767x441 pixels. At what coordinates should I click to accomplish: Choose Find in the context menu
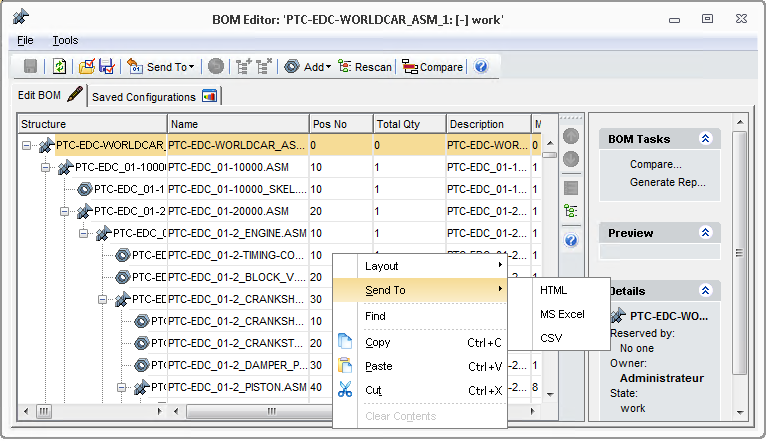420,316
